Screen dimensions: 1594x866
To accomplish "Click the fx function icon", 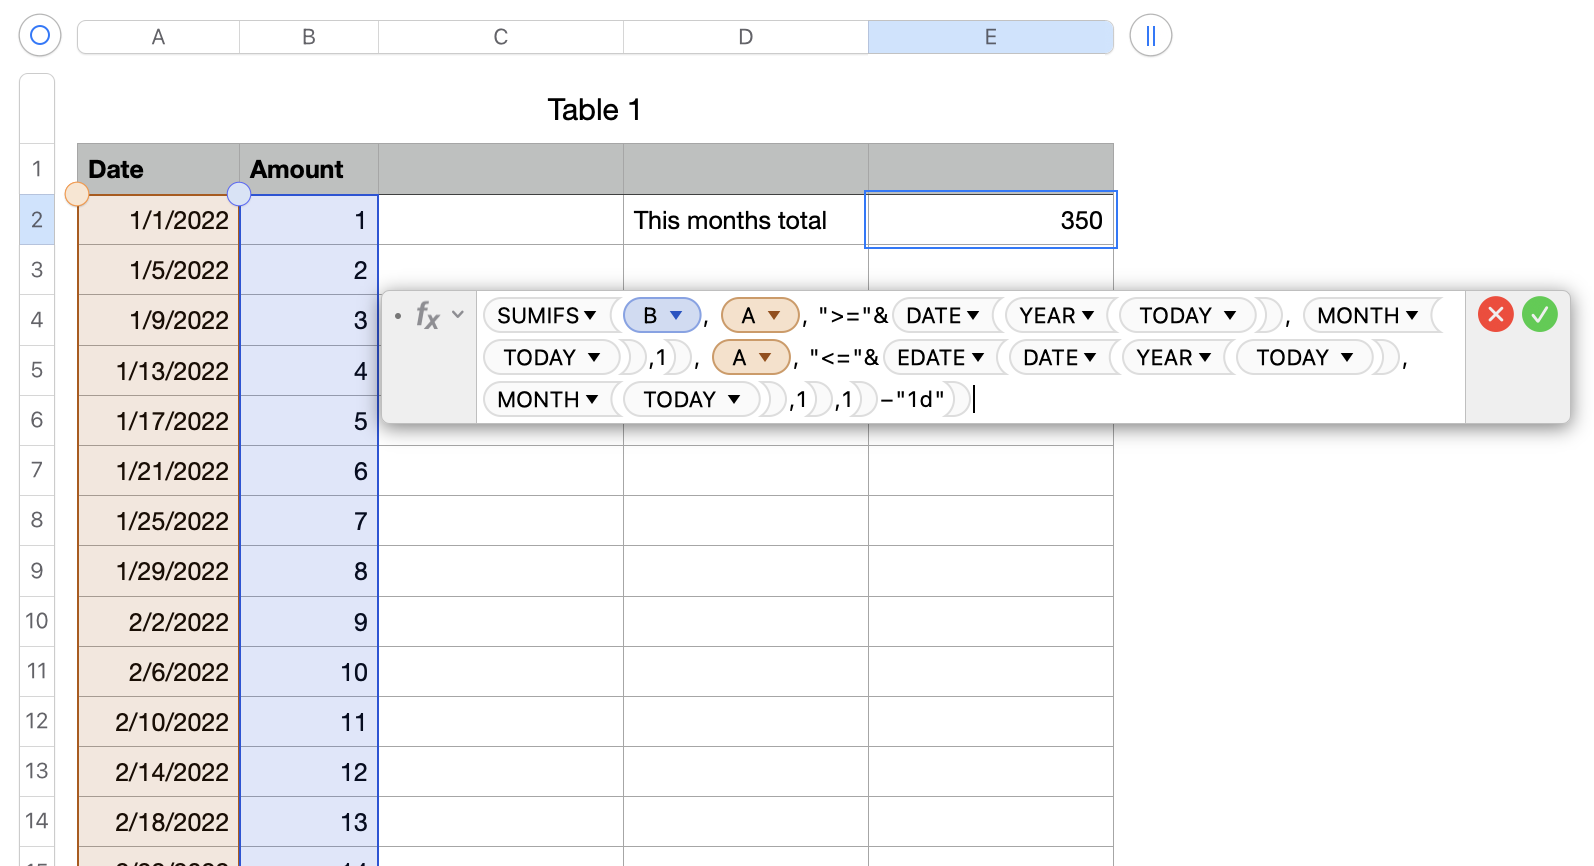I will (x=428, y=315).
